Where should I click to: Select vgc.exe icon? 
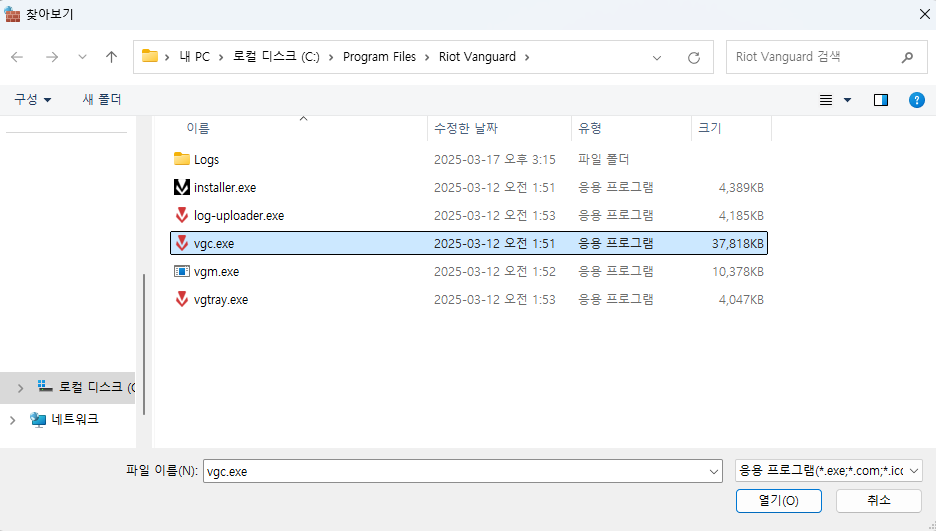click(x=181, y=243)
